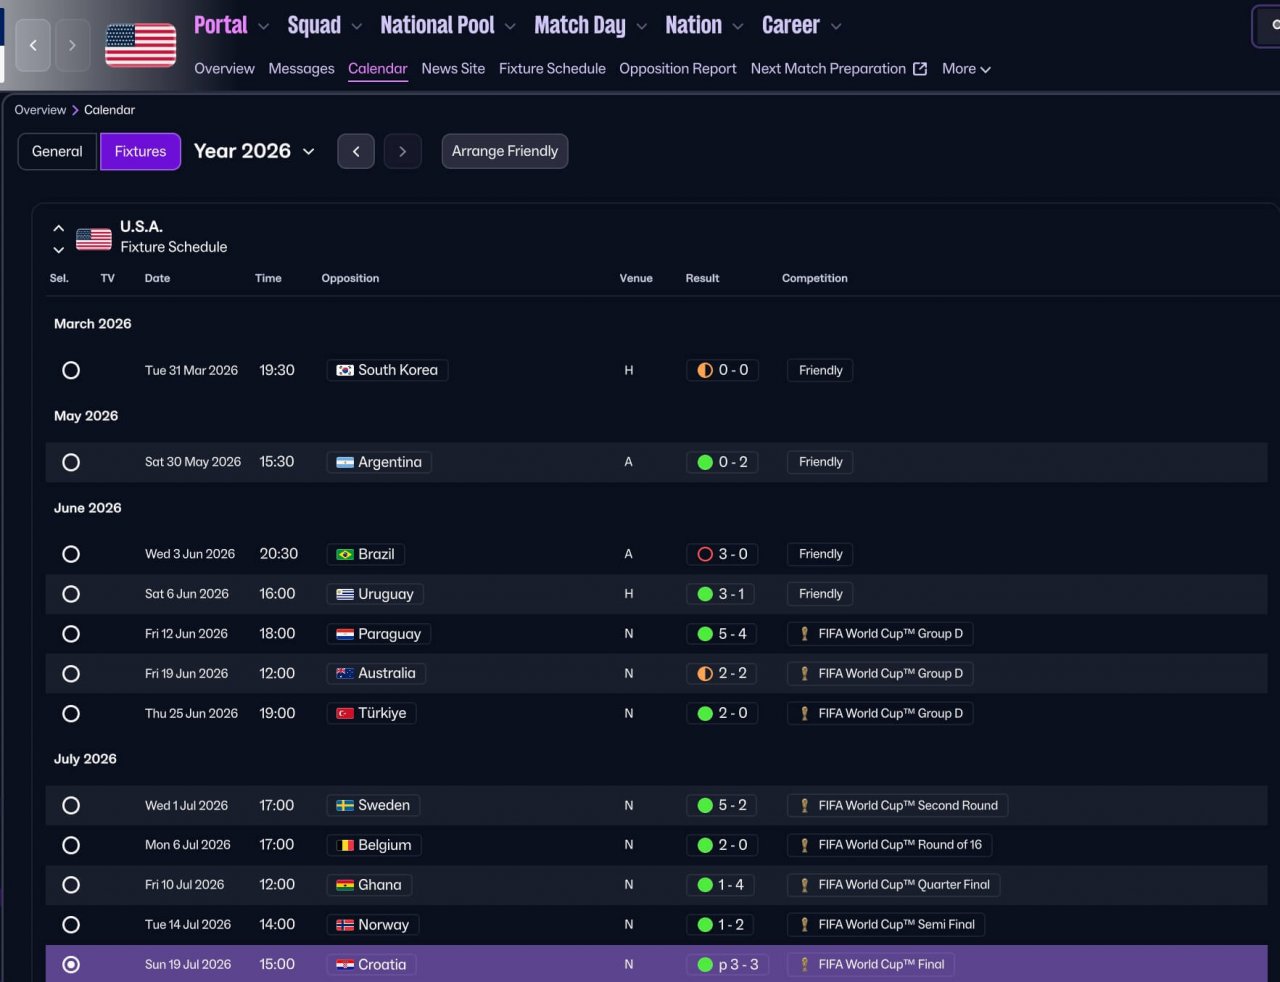Click the Belgium flag icon

point(345,846)
